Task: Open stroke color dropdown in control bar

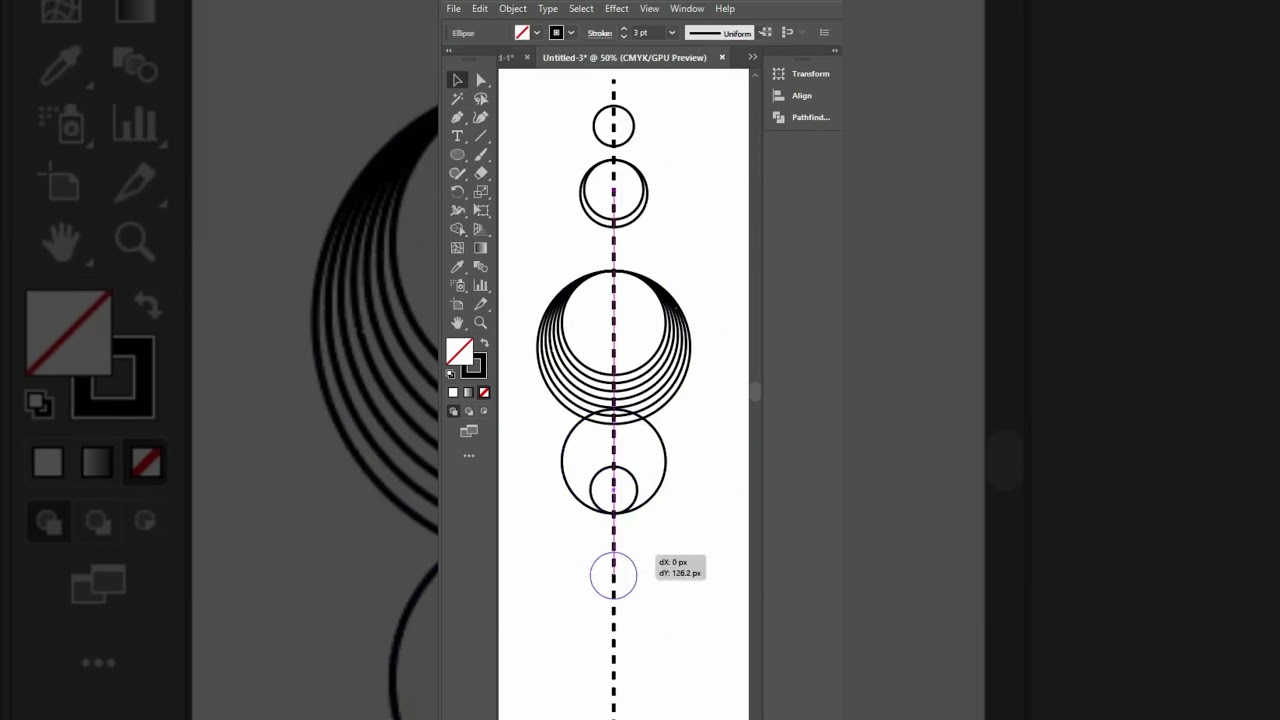Action: 571,33
